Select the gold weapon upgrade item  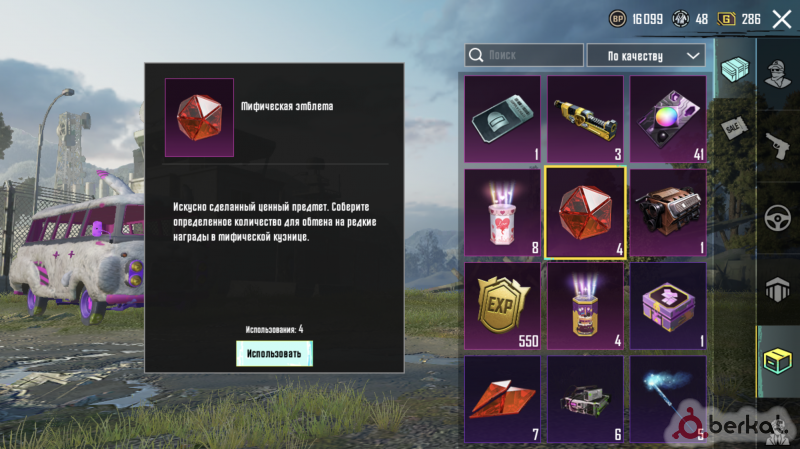(x=585, y=119)
